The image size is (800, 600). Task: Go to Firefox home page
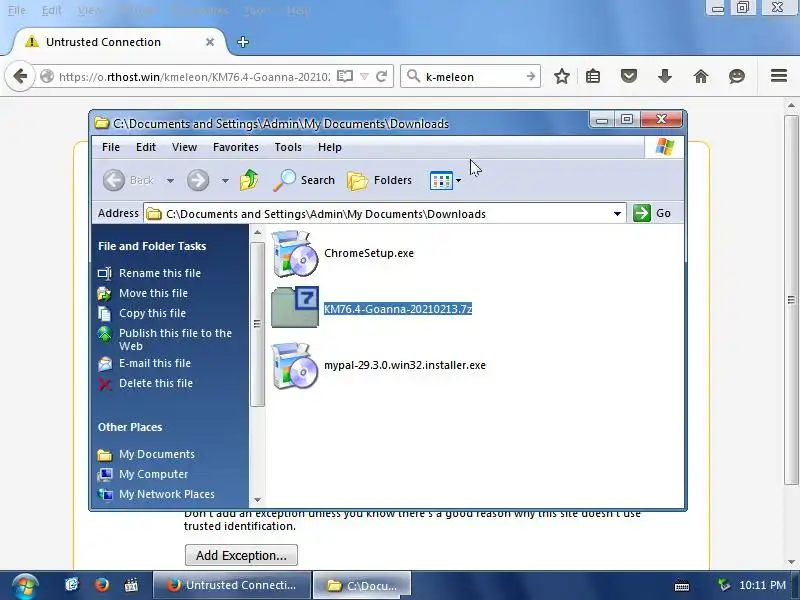click(701, 77)
